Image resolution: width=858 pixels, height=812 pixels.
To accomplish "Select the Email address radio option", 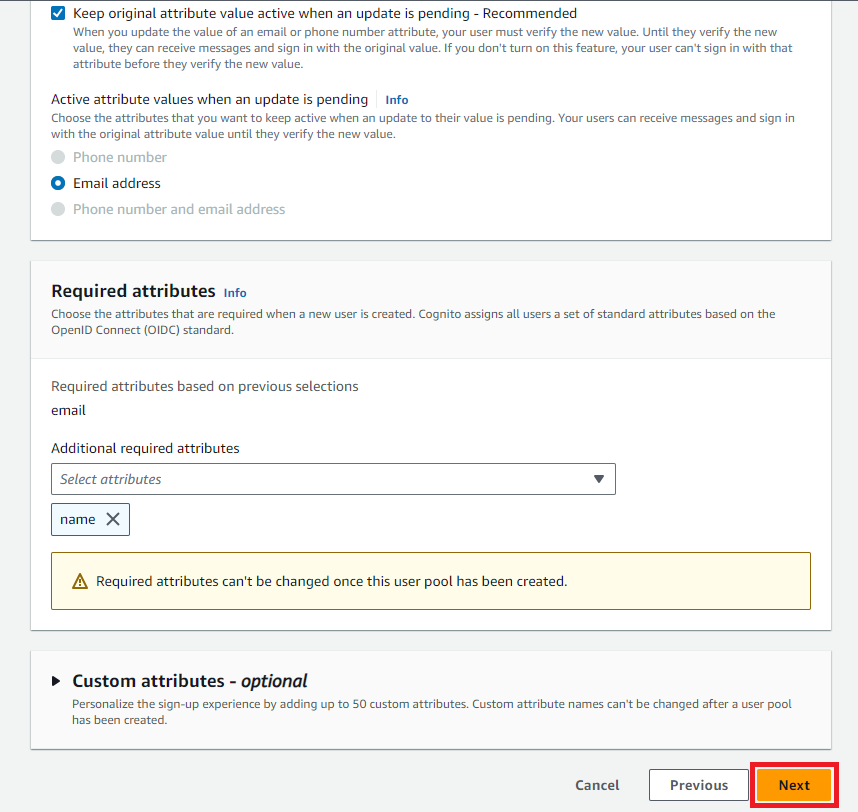I will point(58,183).
